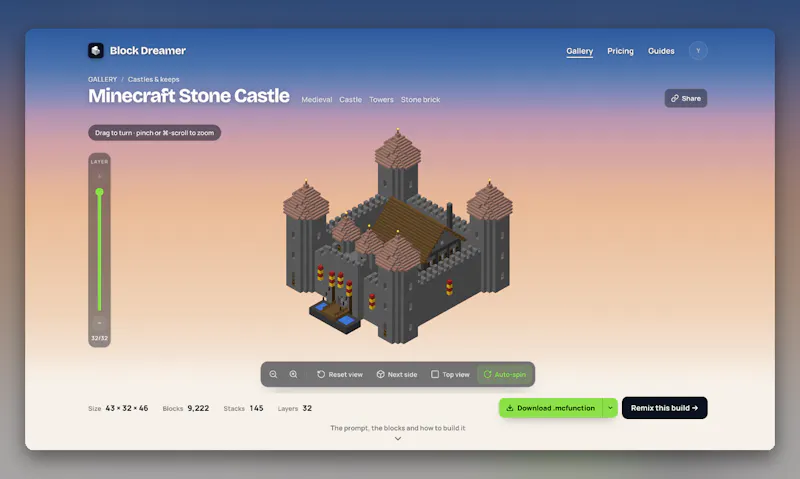The height and width of the screenshot is (479, 800).
Task: Click the Share button
Action: 686,98
